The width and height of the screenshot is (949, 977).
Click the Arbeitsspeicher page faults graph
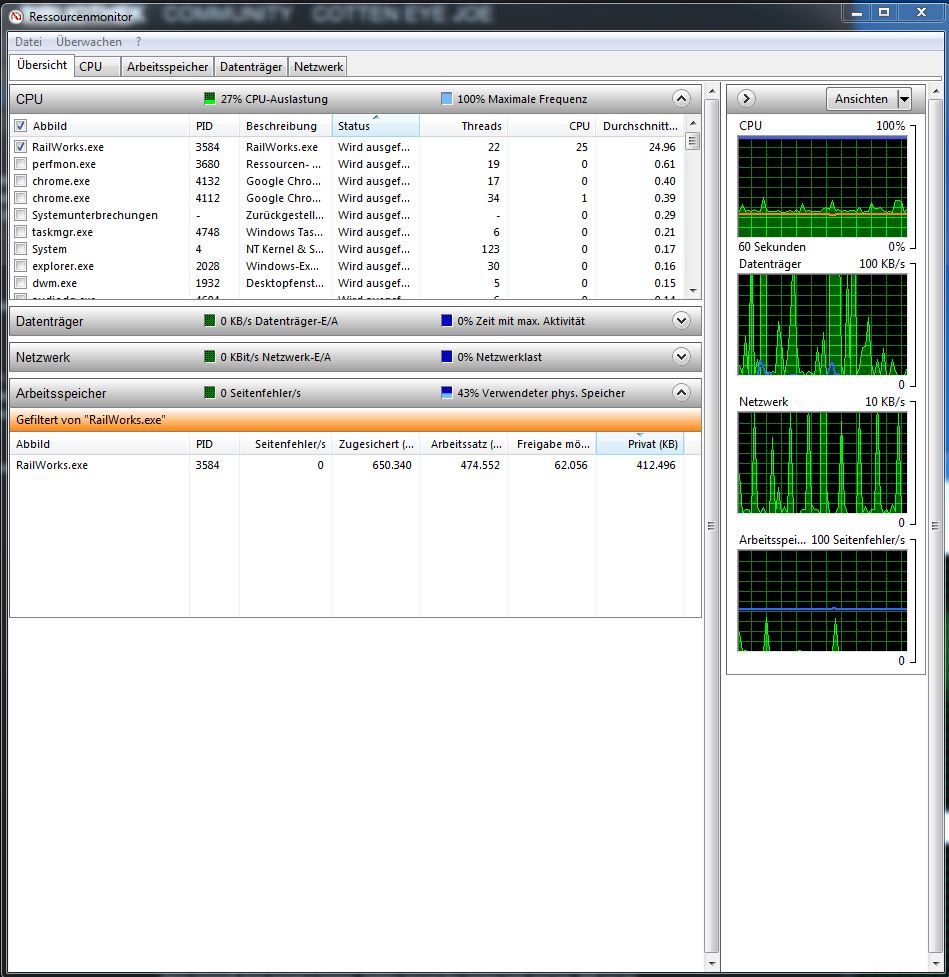[x=822, y=601]
